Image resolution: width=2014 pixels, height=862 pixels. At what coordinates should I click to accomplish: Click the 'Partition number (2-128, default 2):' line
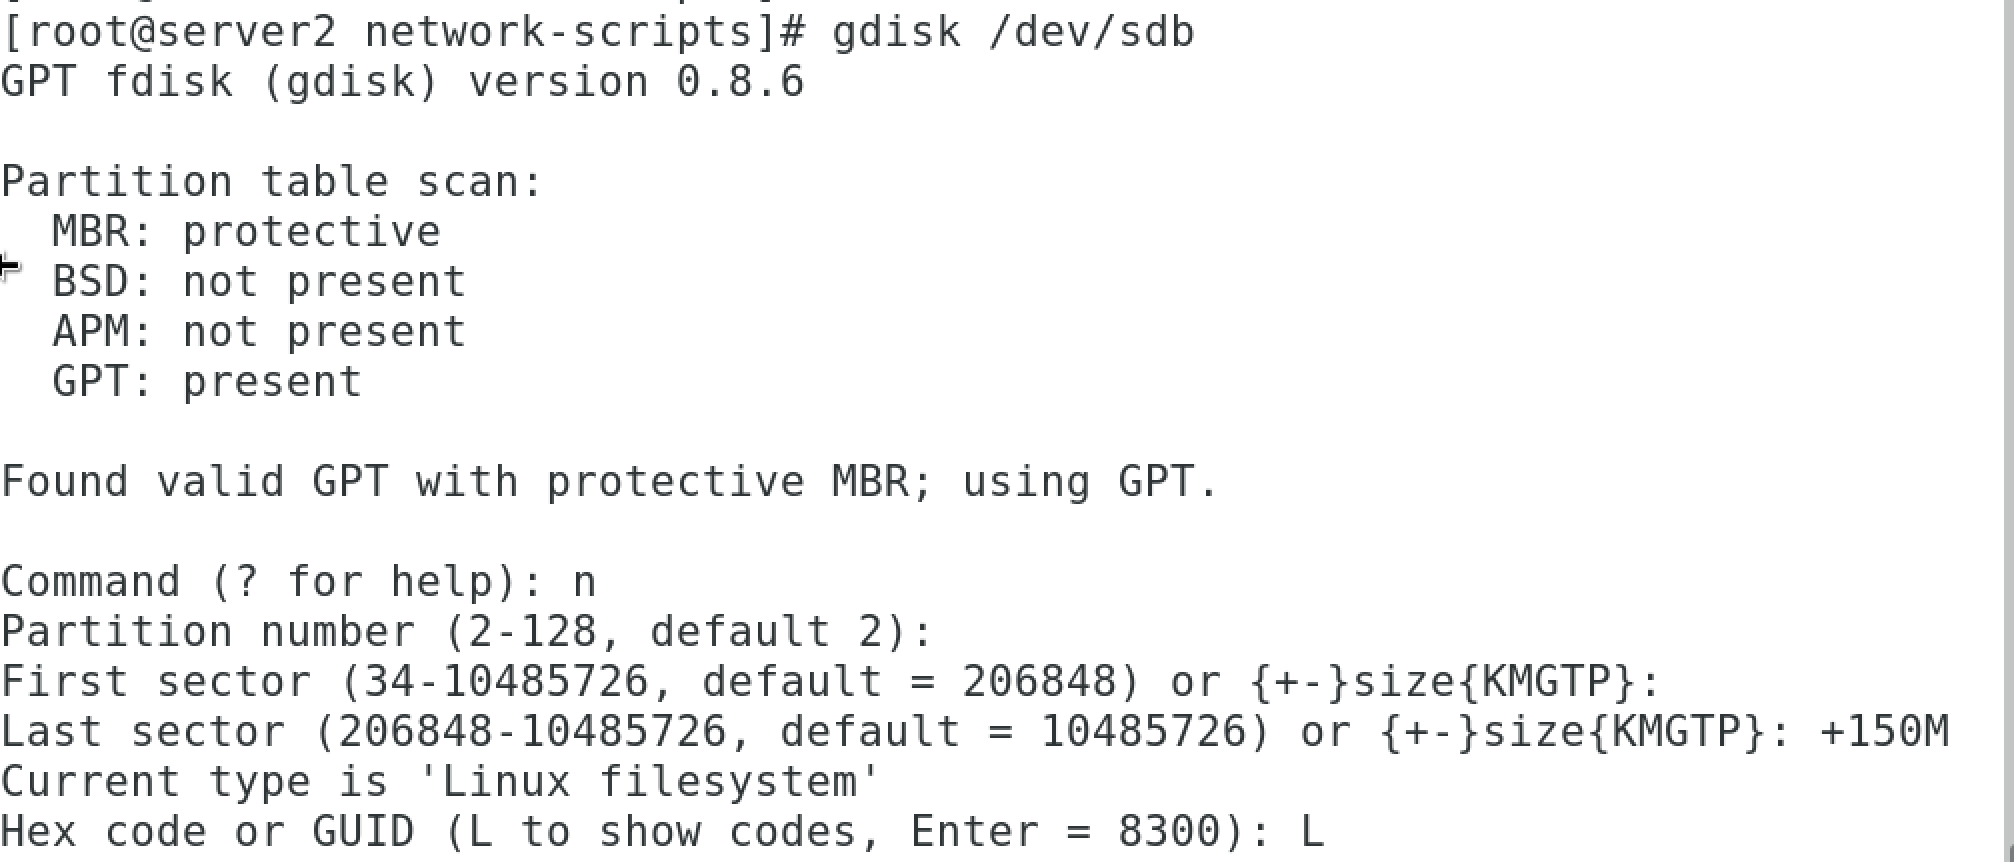467,632
